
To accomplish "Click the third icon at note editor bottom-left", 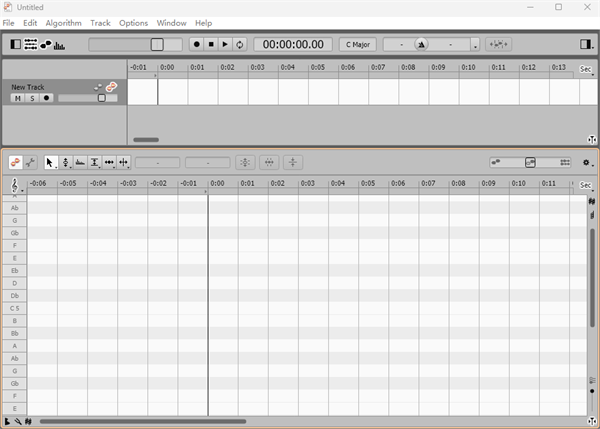I will (x=28, y=421).
